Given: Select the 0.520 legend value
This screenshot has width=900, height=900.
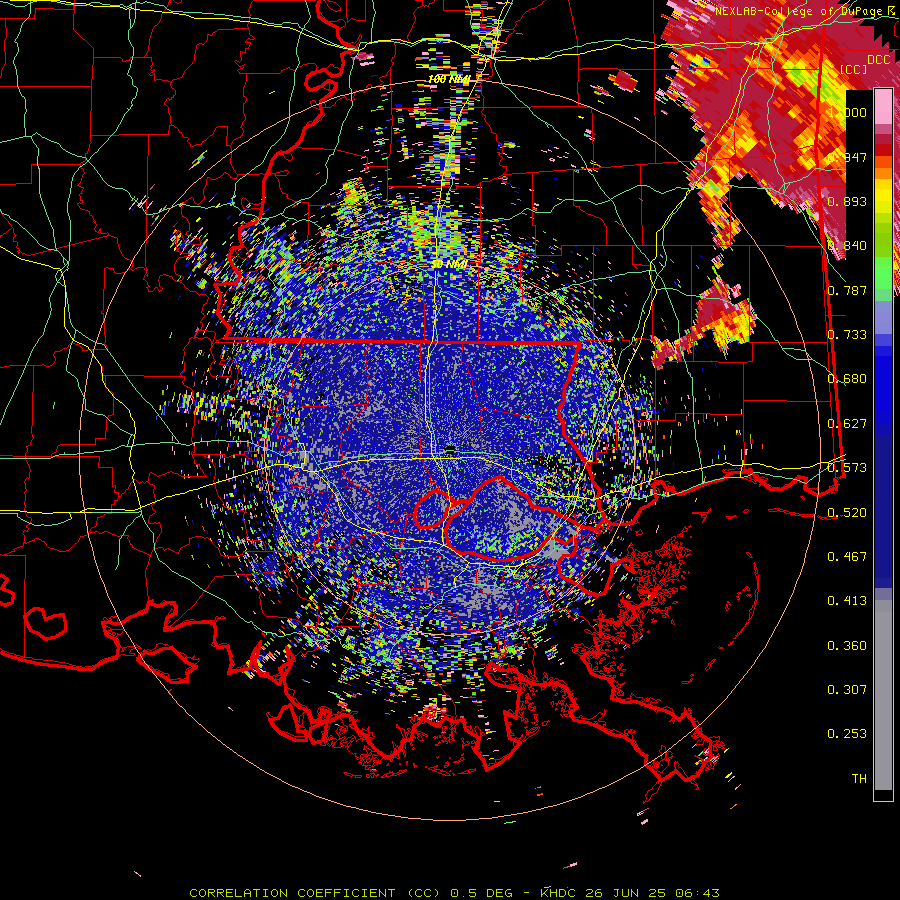Looking at the screenshot, I should (x=847, y=513).
